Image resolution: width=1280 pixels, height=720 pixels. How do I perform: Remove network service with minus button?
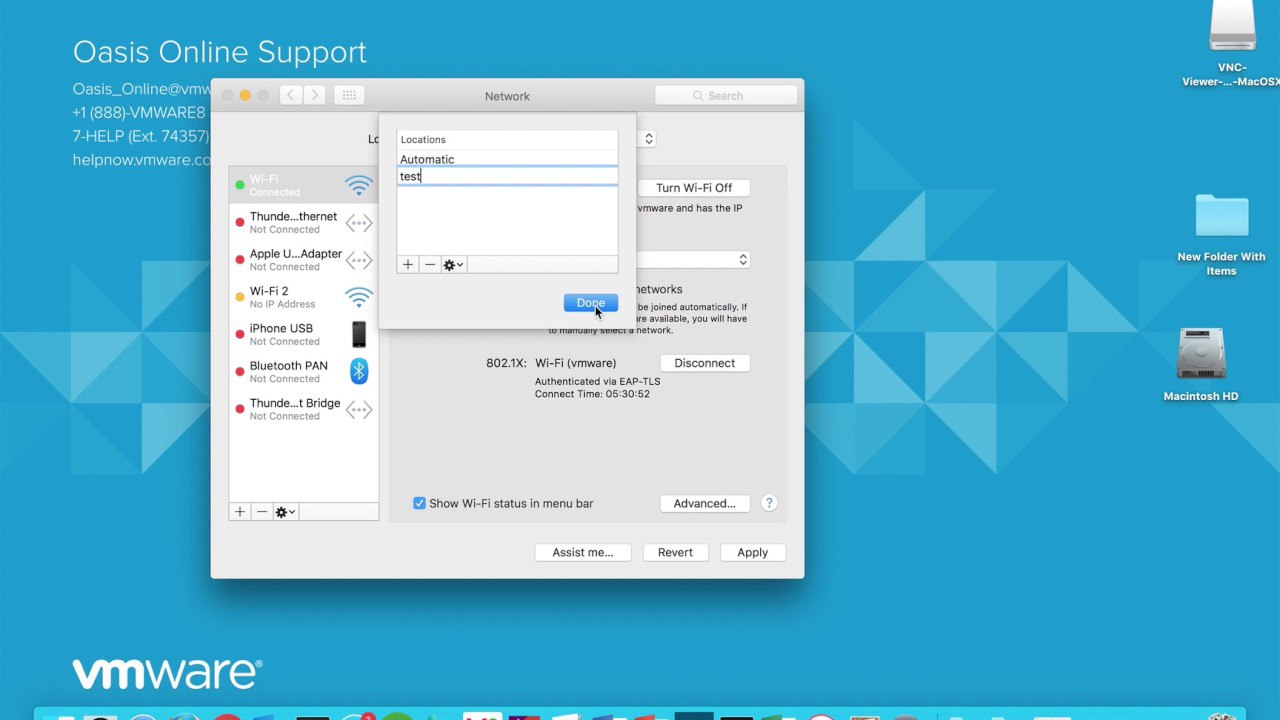tap(262, 512)
